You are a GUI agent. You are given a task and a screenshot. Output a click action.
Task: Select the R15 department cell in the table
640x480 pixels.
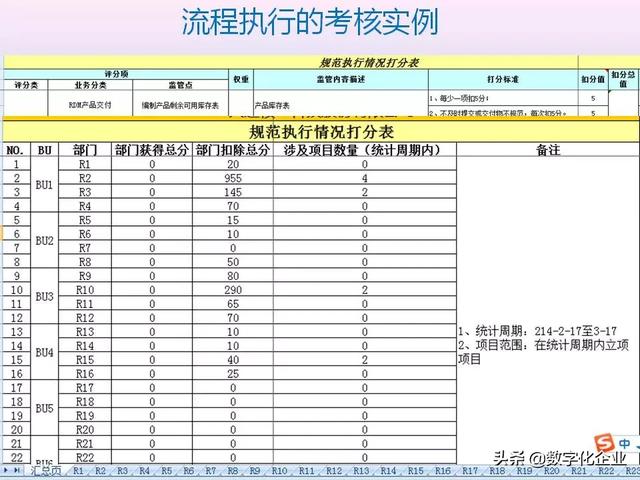[85, 360]
